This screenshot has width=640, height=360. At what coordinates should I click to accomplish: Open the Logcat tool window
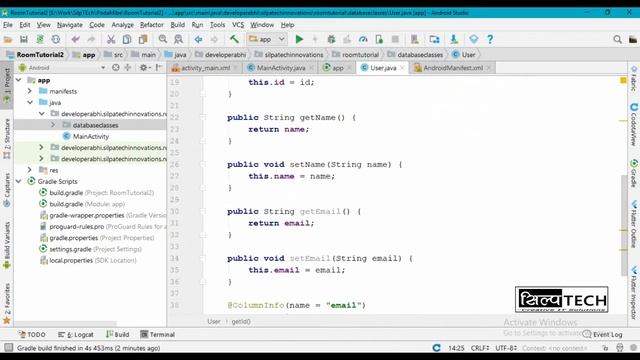click(76, 334)
